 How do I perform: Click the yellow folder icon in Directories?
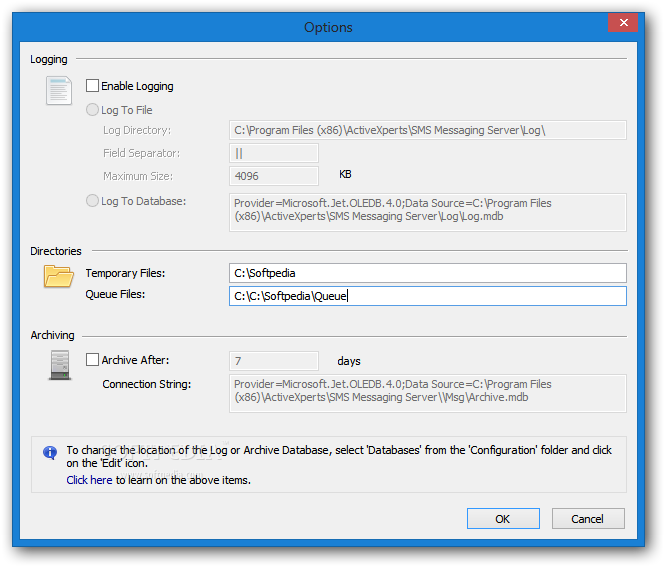point(59,276)
